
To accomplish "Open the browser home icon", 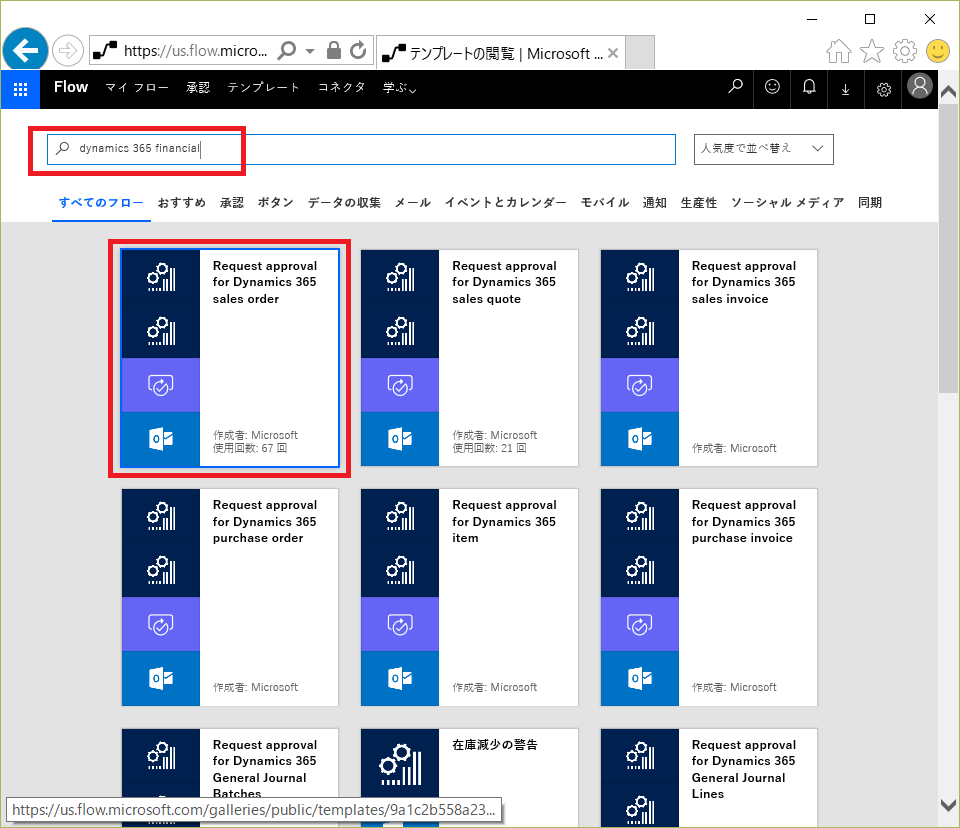I will 838,51.
